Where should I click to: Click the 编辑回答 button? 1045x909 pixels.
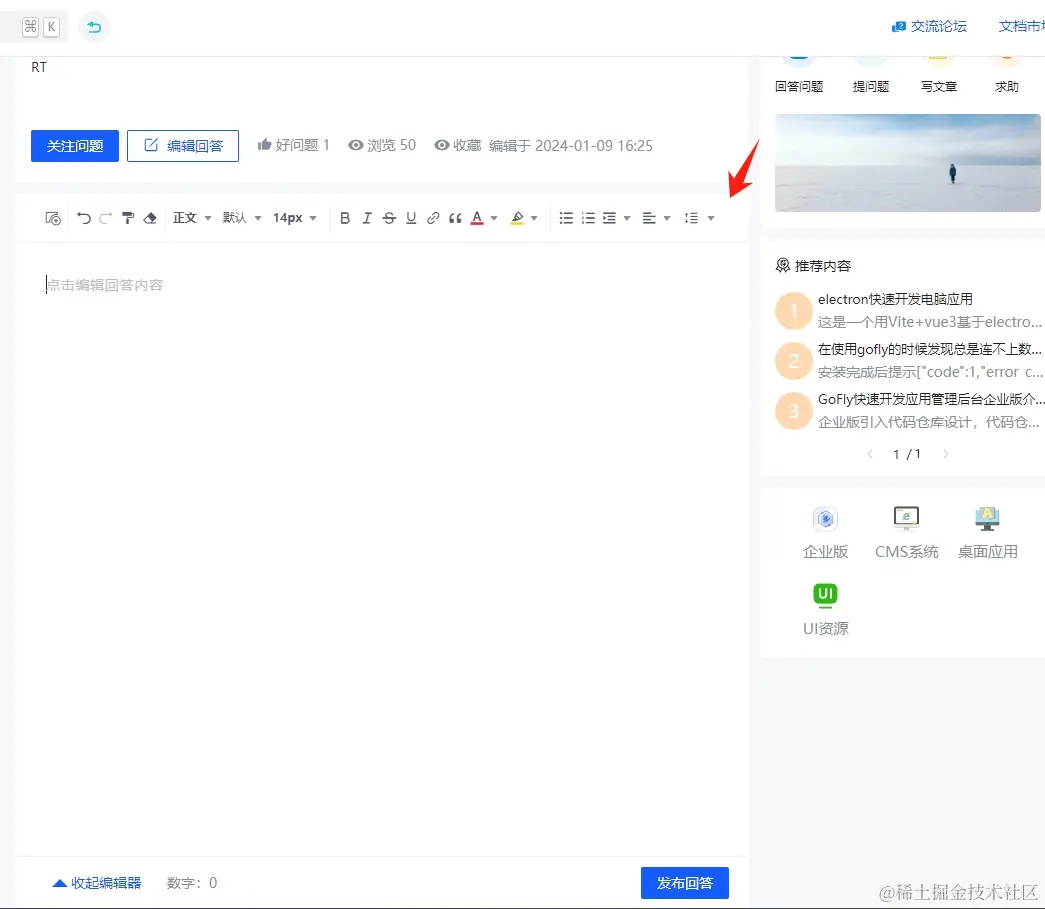point(183,146)
